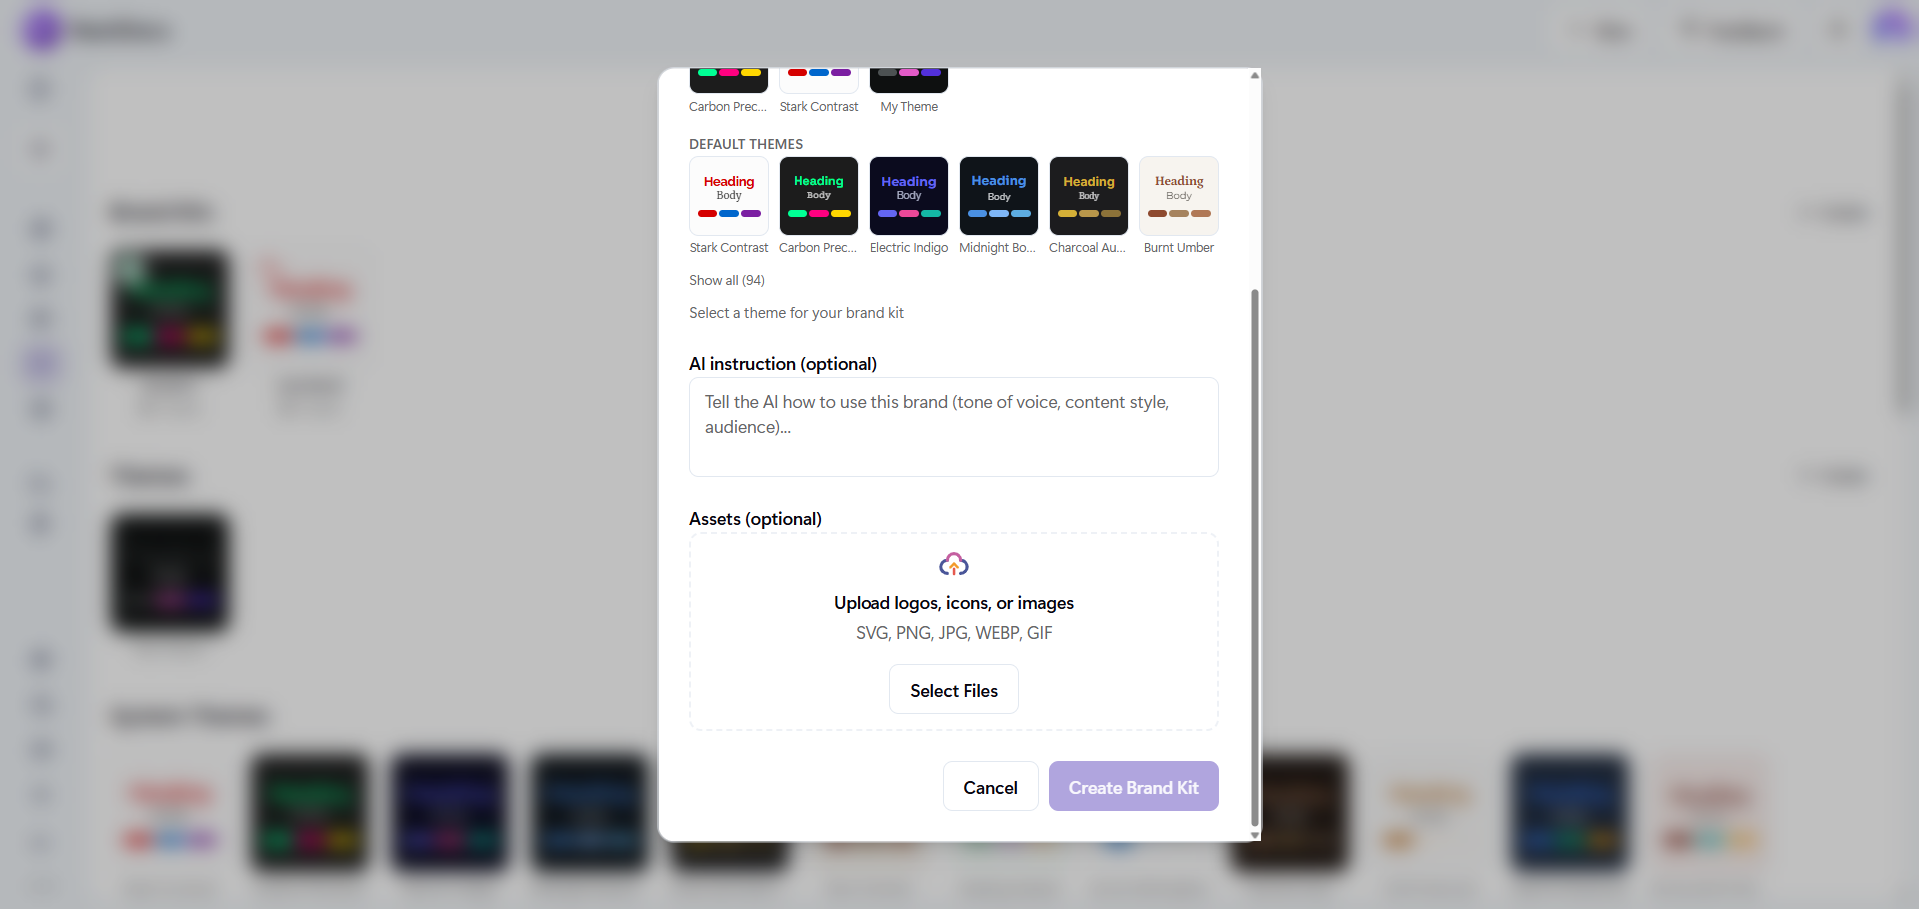This screenshot has width=1919, height=909.
Task: Click the AI instruction text area
Action: pyautogui.click(x=953, y=427)
